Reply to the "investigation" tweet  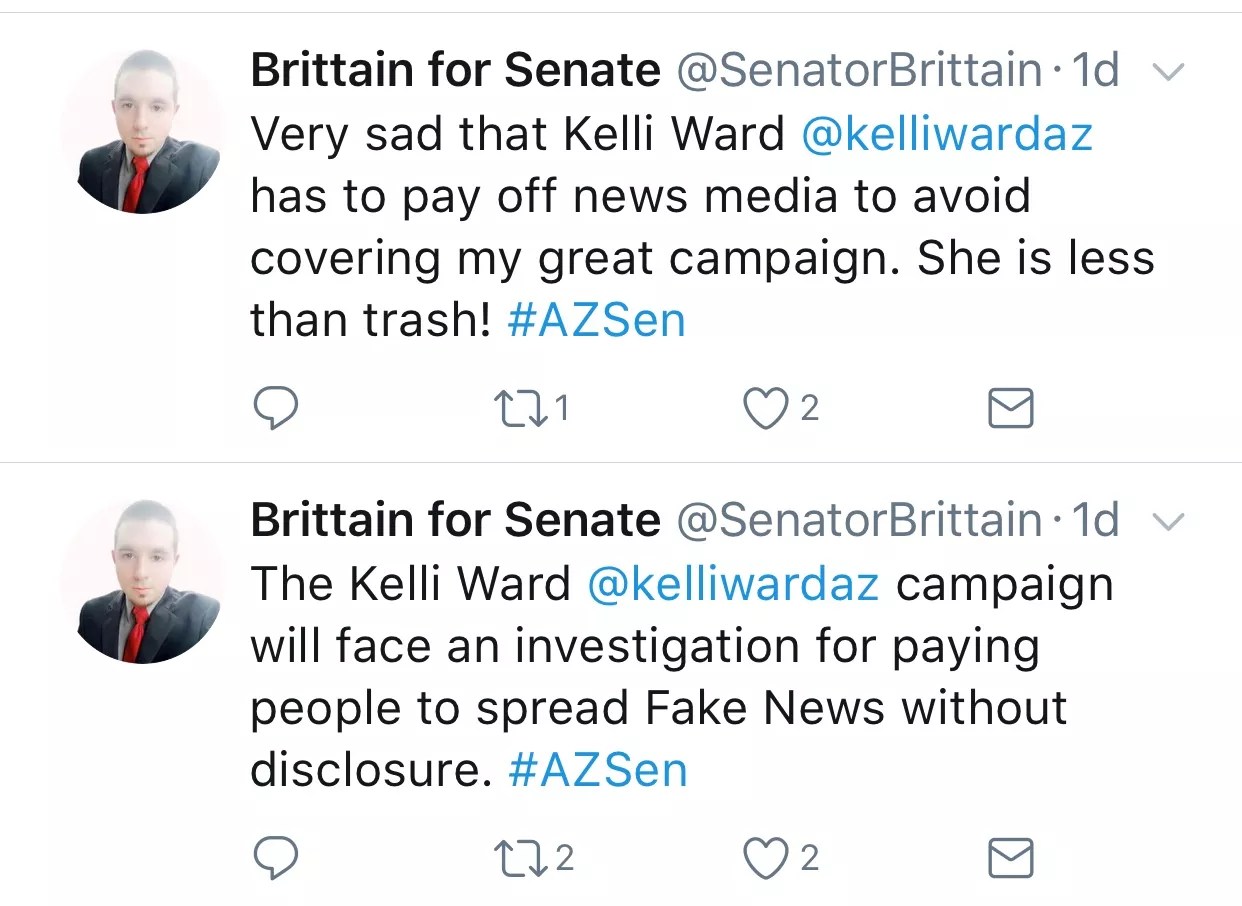pyautogui.click(x=272, y=858)
